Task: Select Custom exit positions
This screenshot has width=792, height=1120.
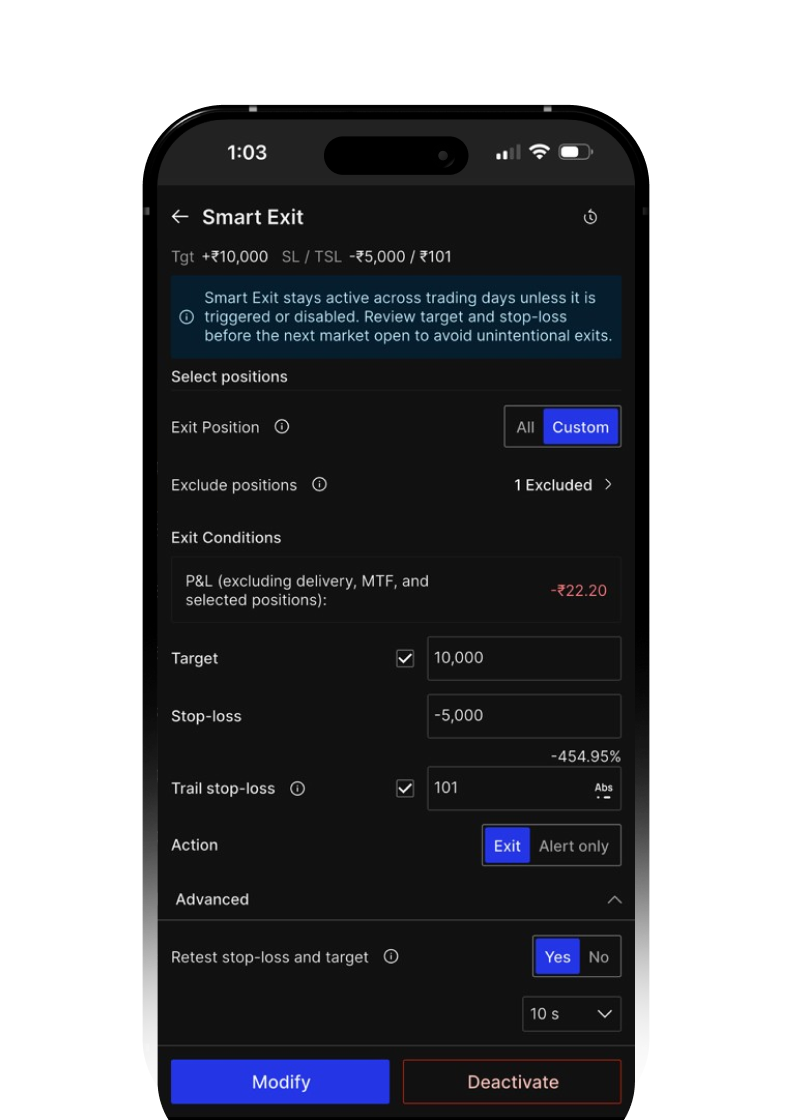Action: pos(581,427)
